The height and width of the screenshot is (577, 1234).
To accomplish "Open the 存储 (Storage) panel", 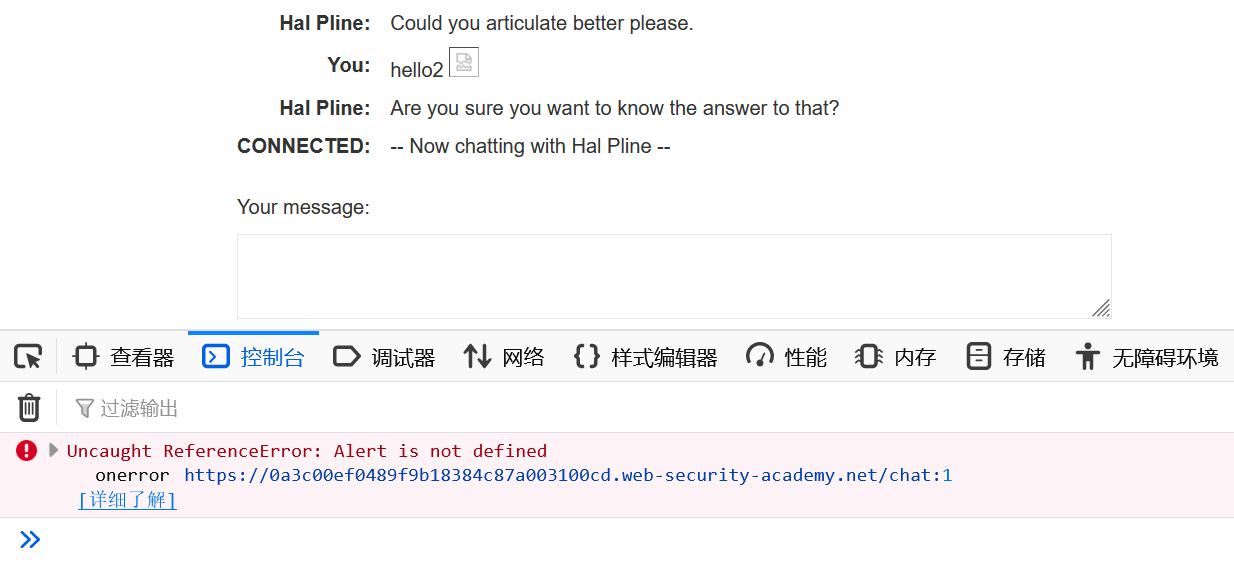I will [x=1006, y=357].
